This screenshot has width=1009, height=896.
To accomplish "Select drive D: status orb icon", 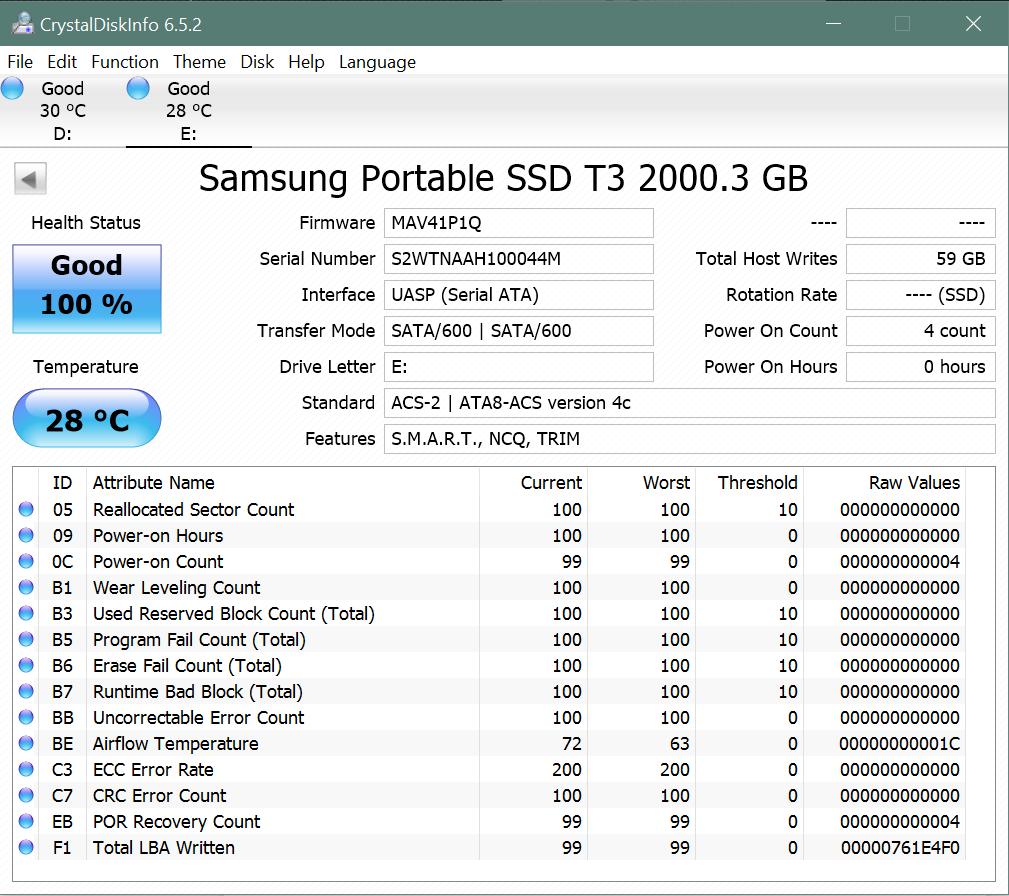I will [x=13, y=89].
